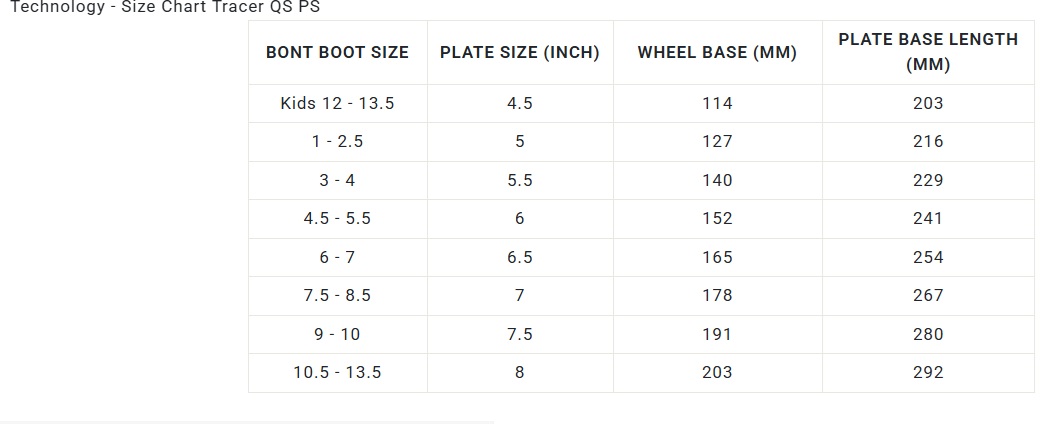Click the wheel base value 114
The image size is (1050, 436).
point(717,103)
